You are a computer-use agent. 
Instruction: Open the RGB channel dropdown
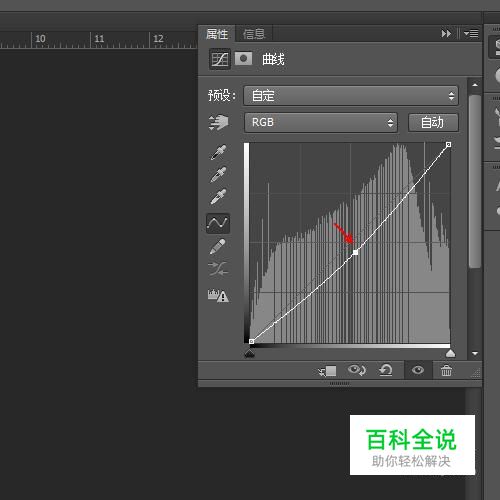[321, 122]
